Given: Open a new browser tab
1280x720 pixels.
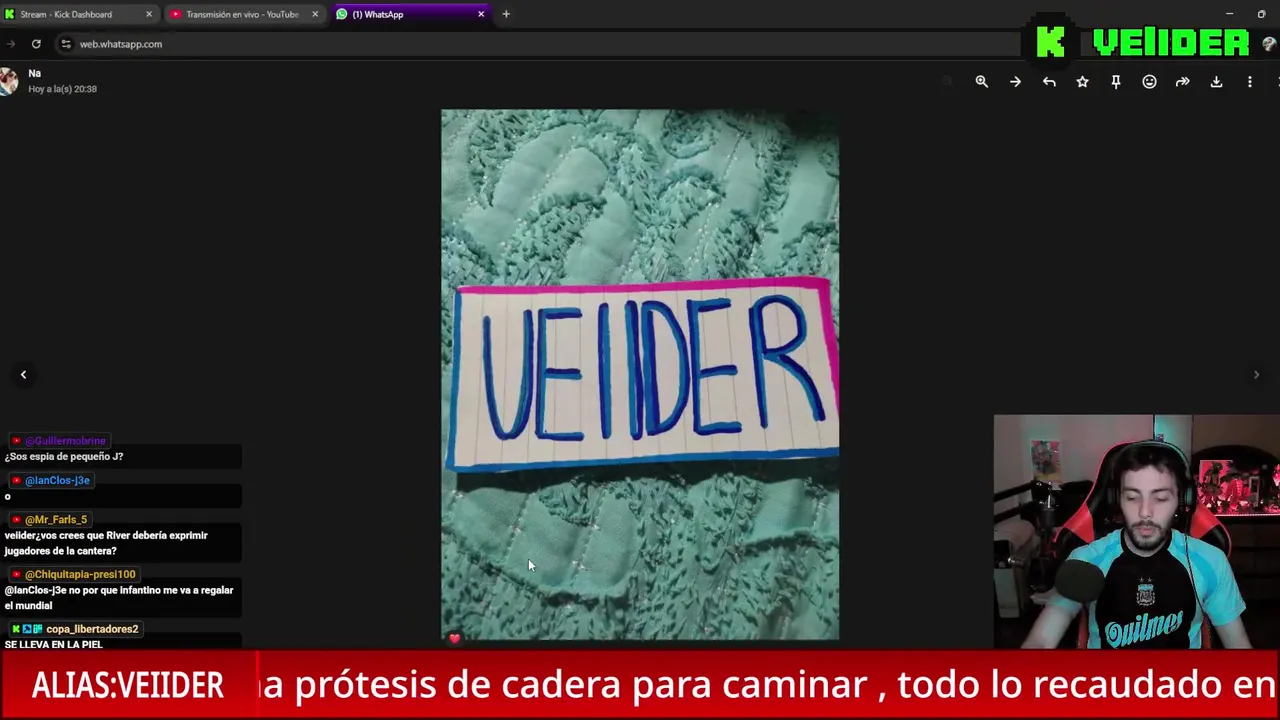Looking at the screenshot, I should [506, 14].
